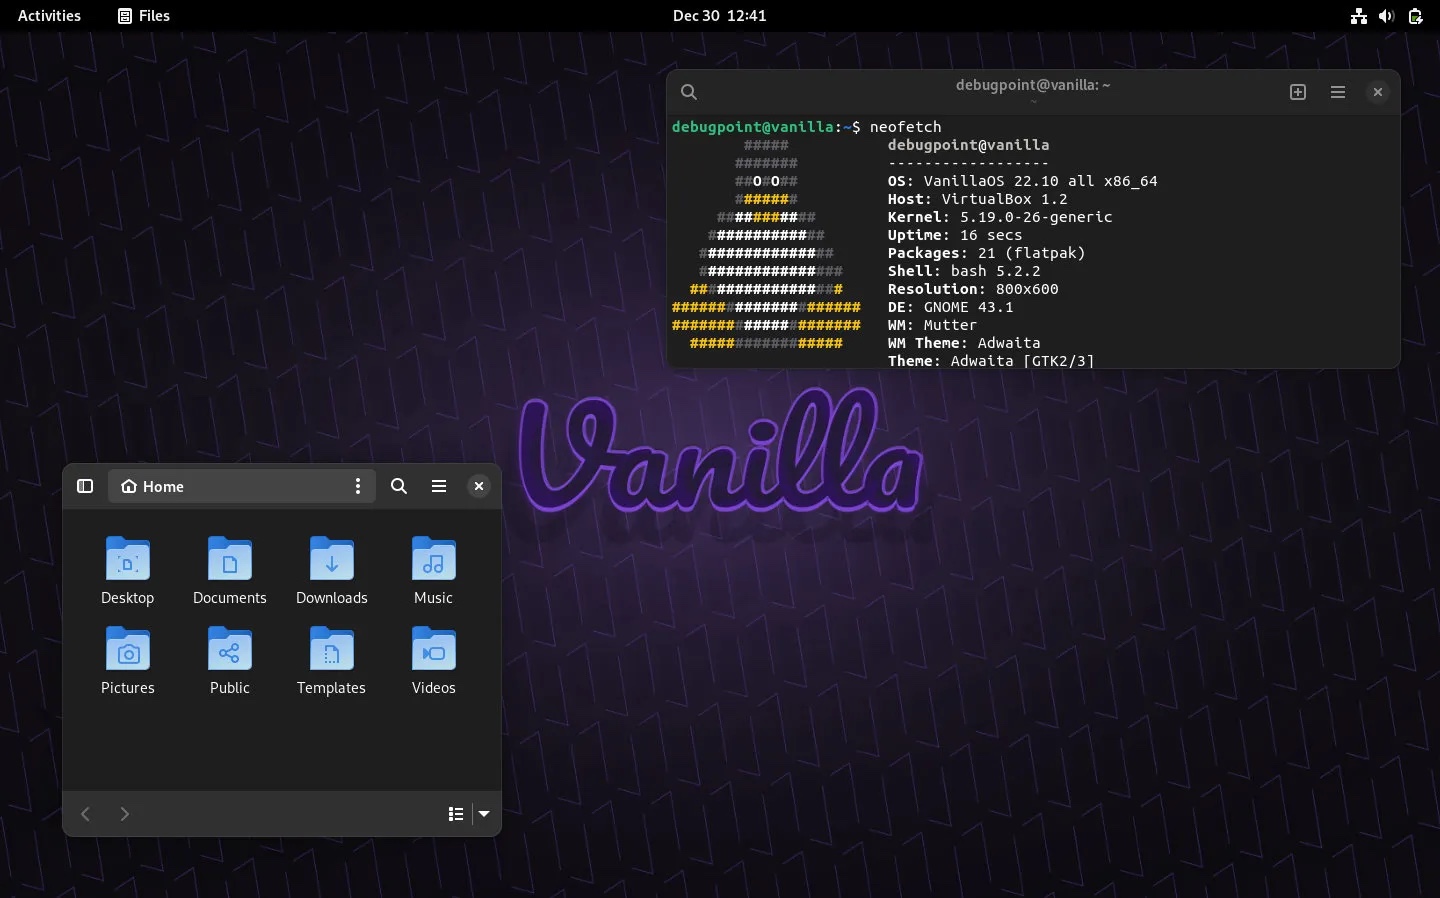Open the Pictures folder

[x=128, y=660]
